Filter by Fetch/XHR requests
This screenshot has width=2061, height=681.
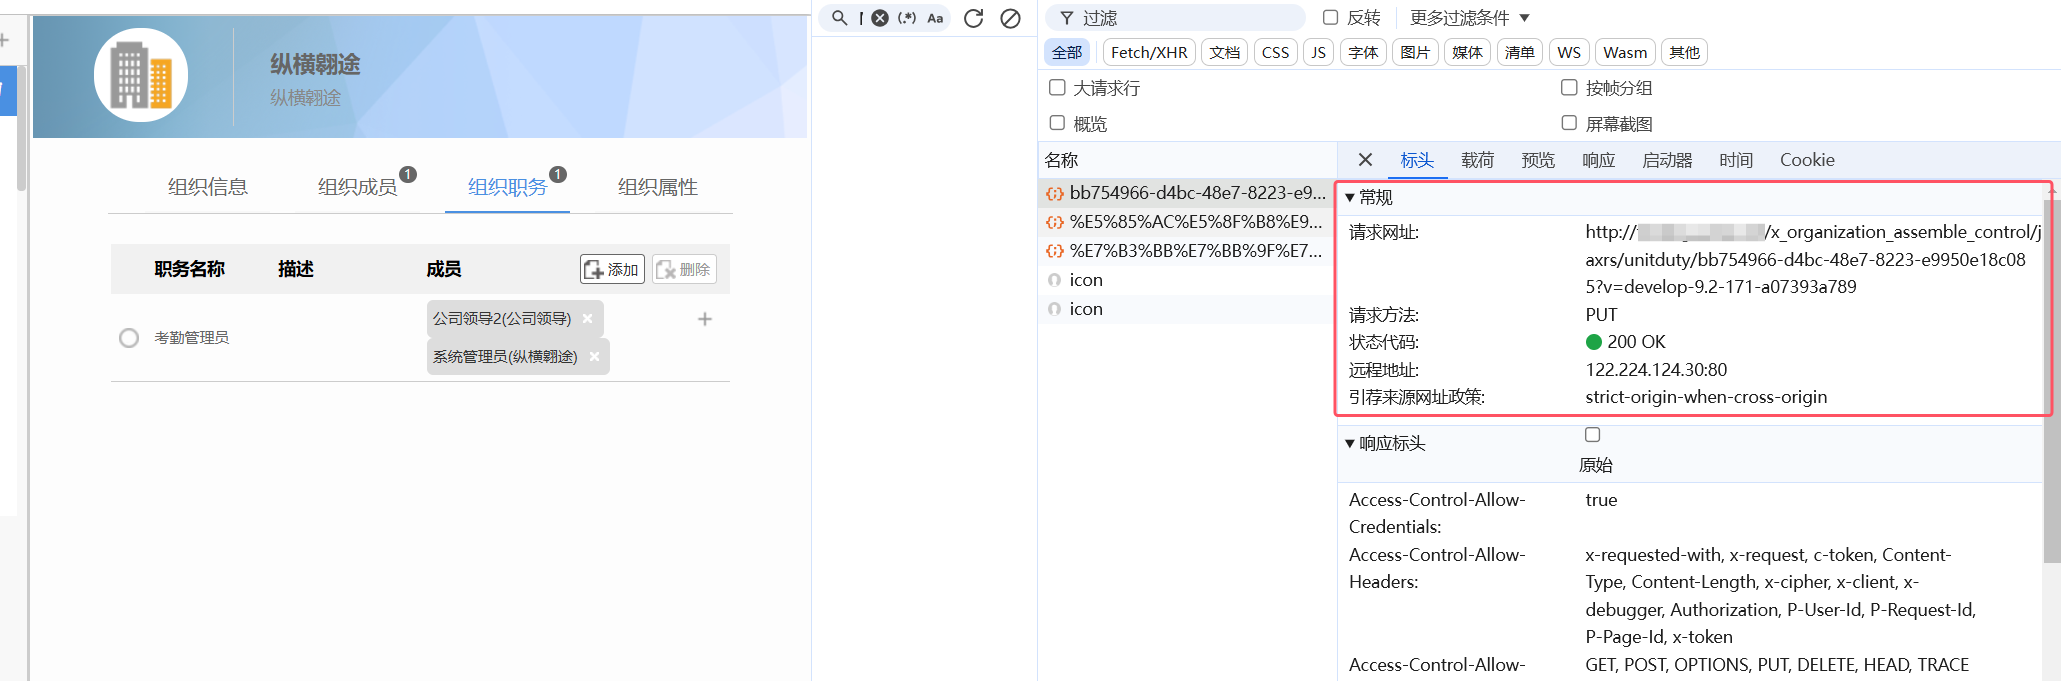coord(1149,52)
